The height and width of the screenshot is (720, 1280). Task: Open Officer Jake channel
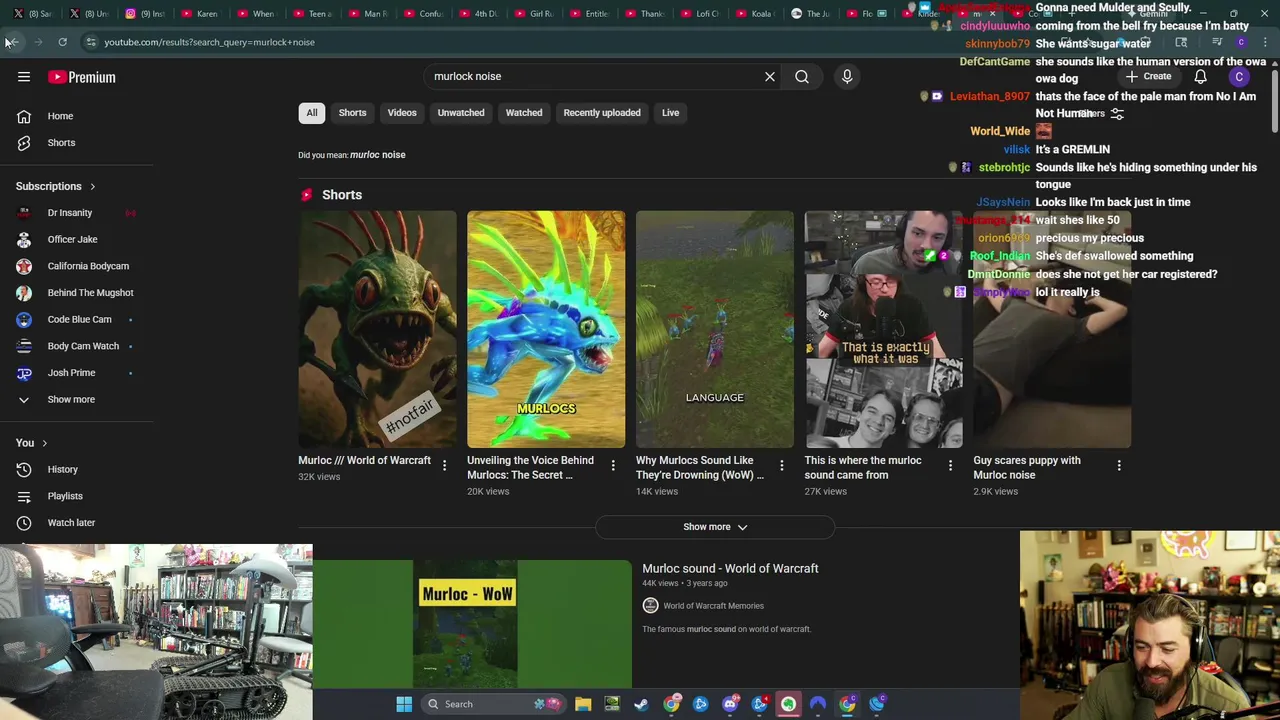[x=72, y=240]
